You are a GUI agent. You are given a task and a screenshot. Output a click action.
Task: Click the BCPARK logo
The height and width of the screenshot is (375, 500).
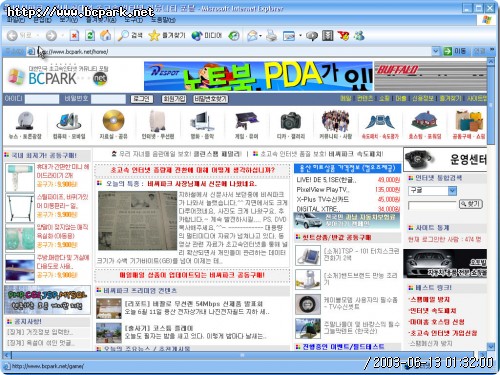[x=57, y=76]
